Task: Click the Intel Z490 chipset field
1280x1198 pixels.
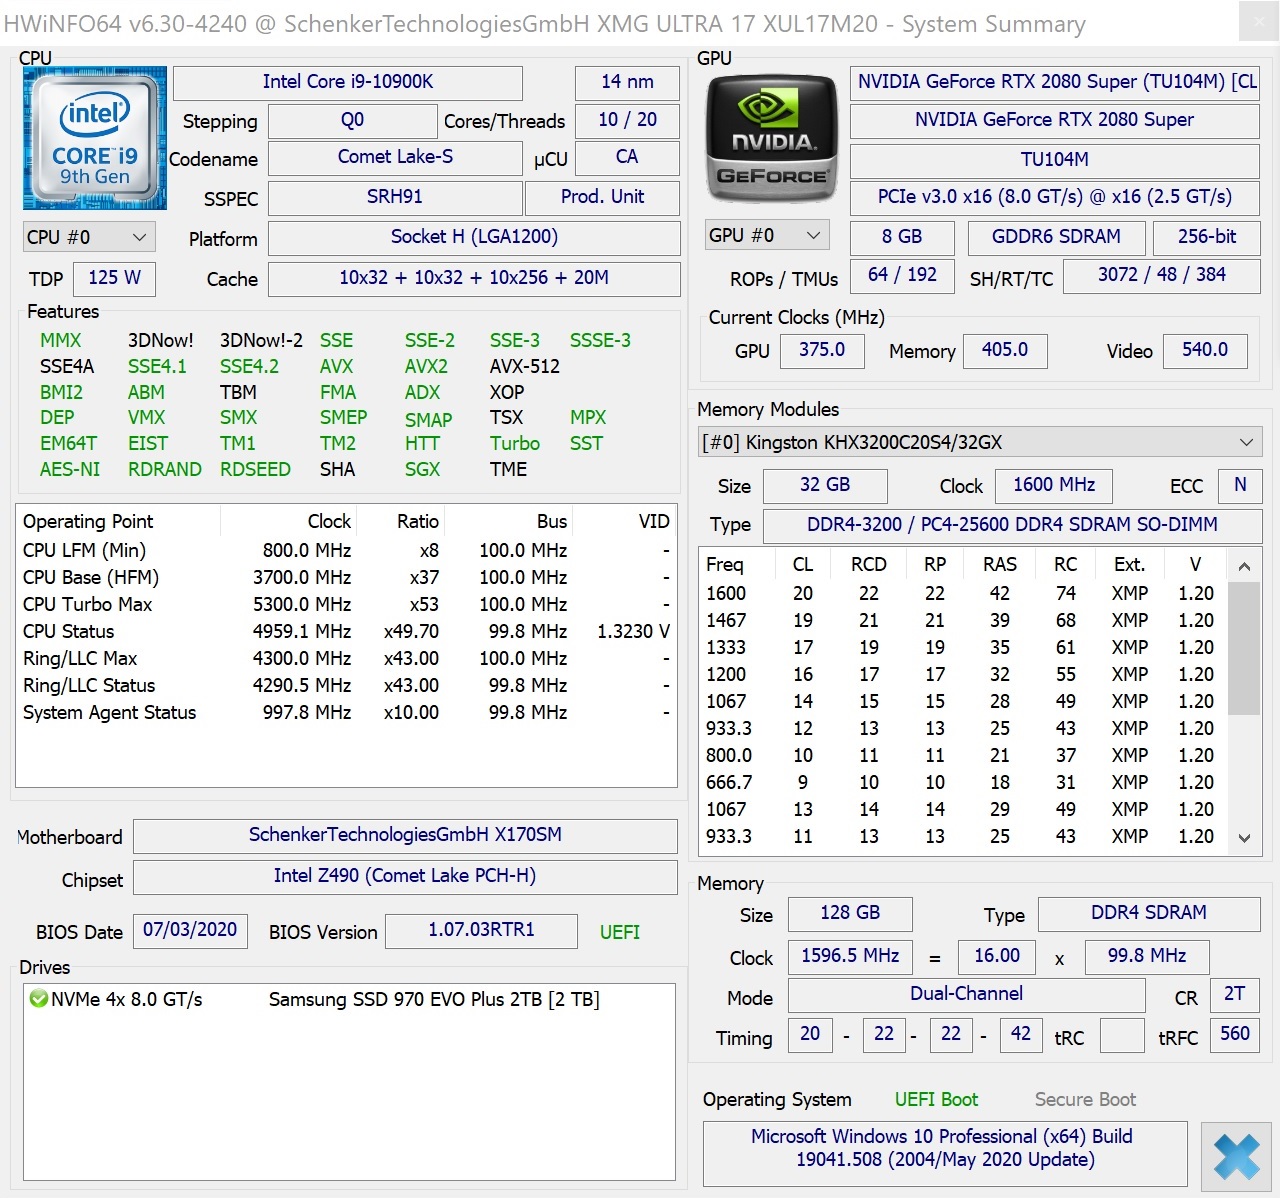Action: coord(405,877)
